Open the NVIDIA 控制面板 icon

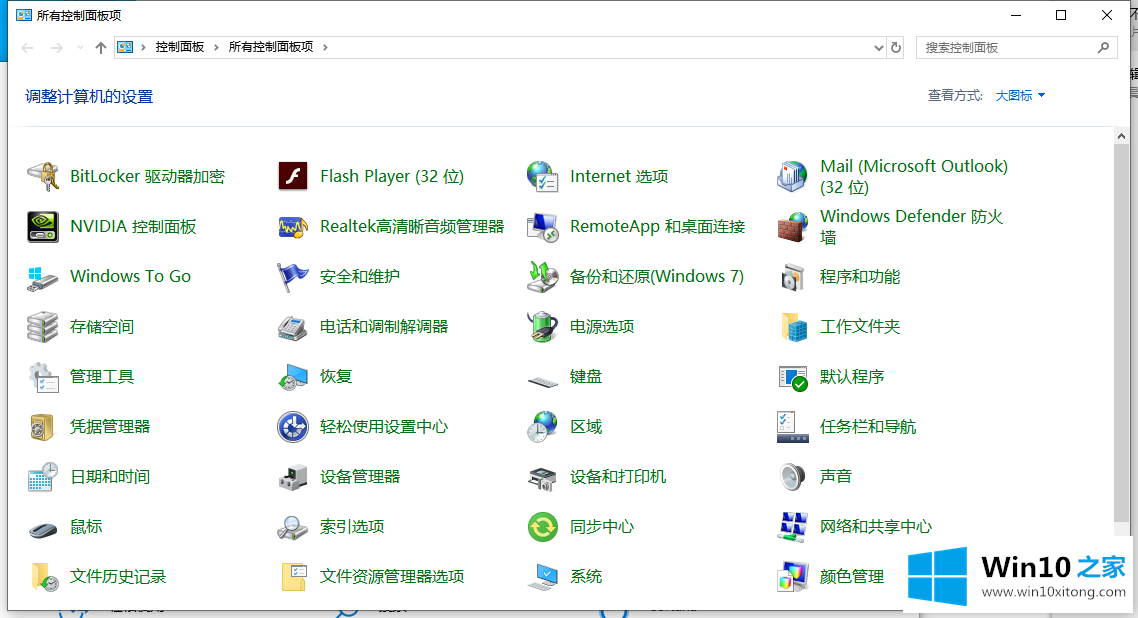tap(43, 226)
